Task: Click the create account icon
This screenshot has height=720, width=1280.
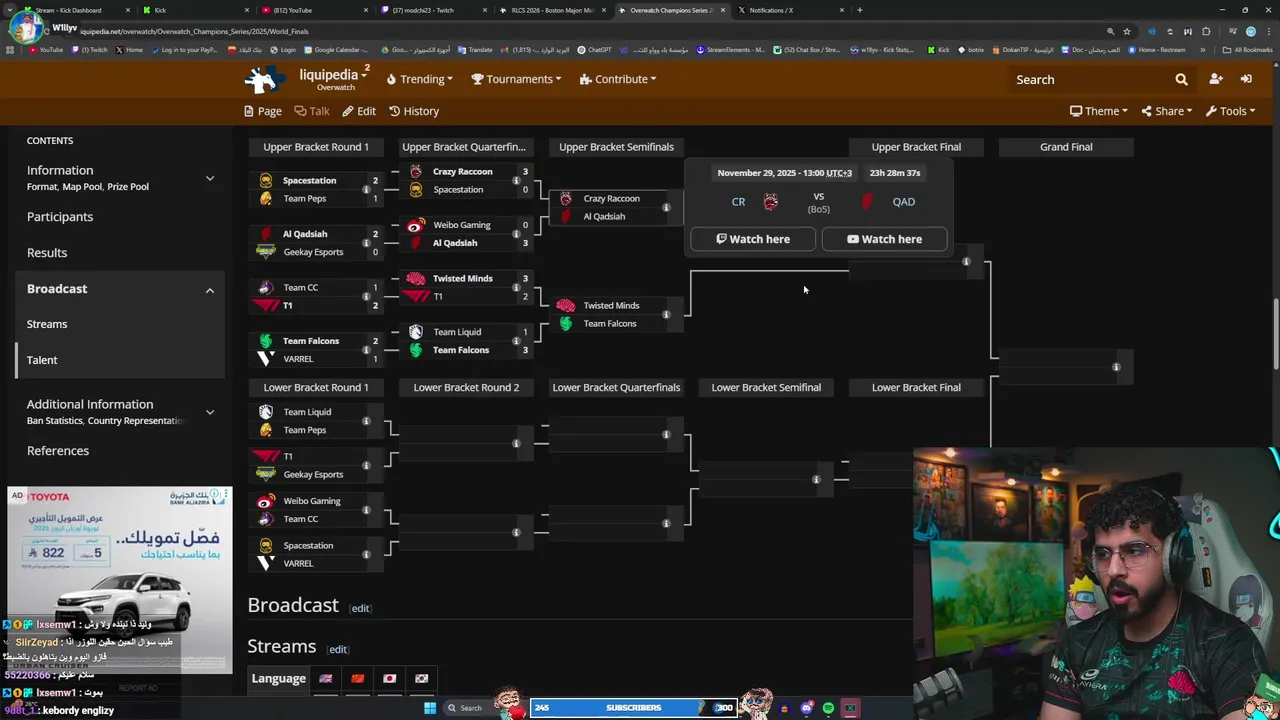Action: click(x=1215, y=79)
